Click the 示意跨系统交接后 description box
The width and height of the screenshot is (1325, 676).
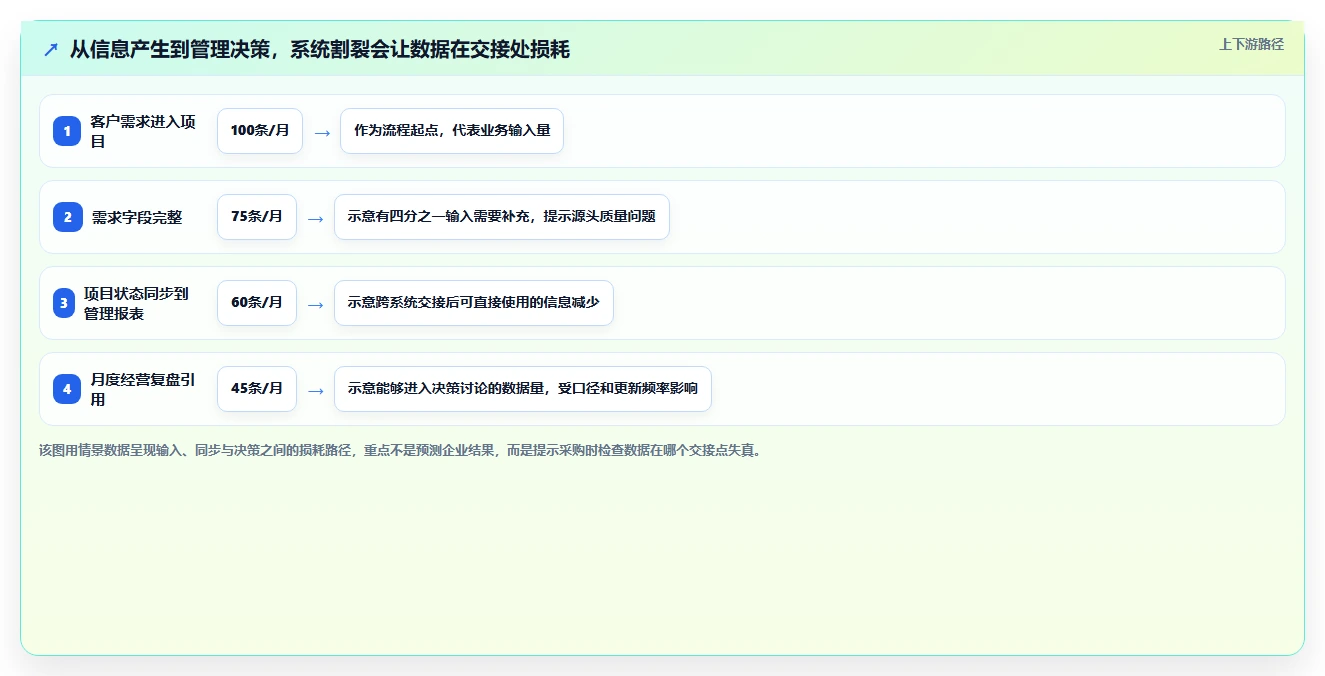coord(474,303)
